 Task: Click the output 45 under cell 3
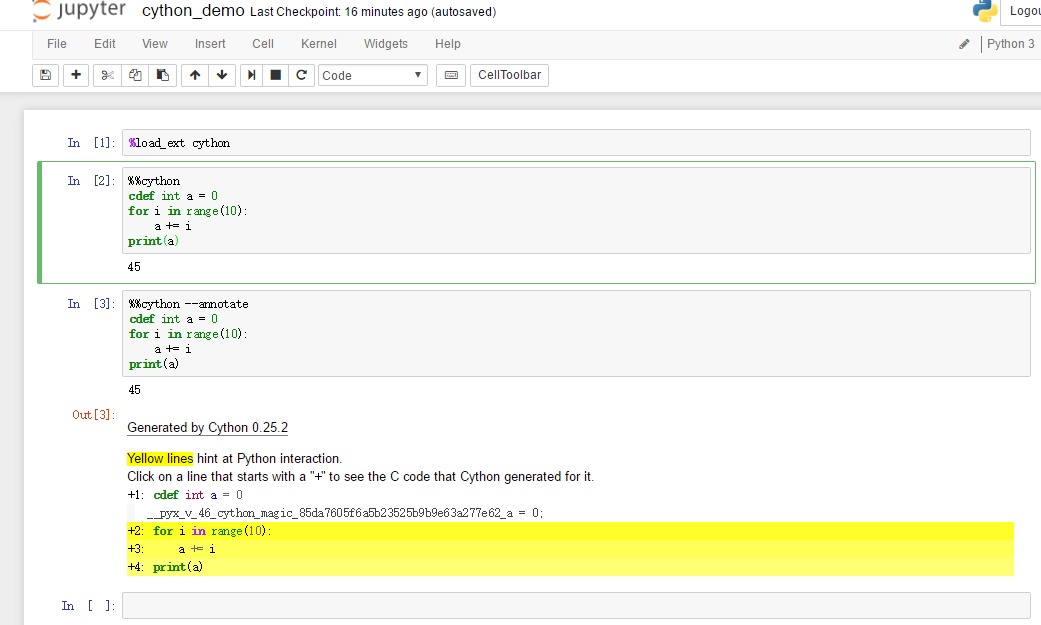(x=134, y=389)
